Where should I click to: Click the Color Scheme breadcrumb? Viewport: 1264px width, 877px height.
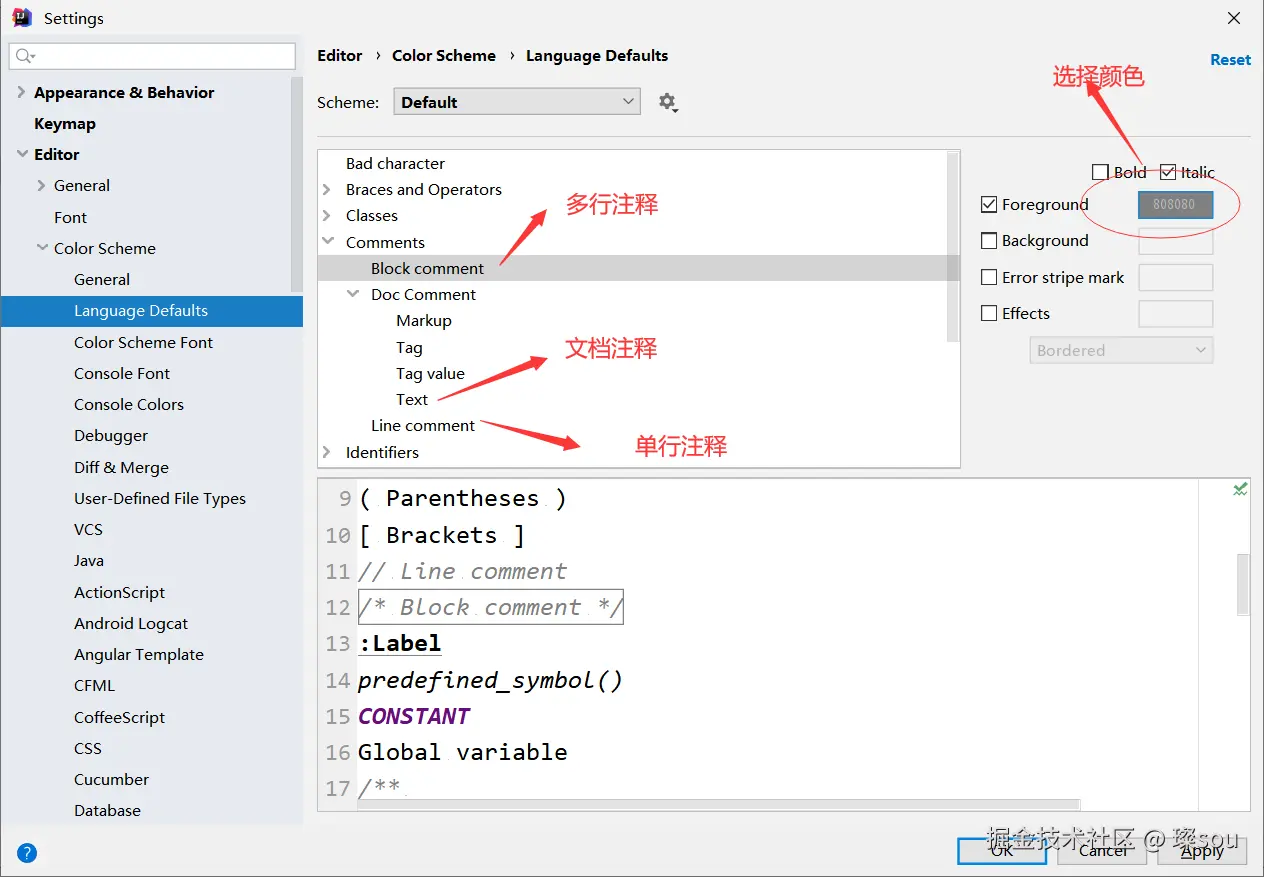click(444, 56)
